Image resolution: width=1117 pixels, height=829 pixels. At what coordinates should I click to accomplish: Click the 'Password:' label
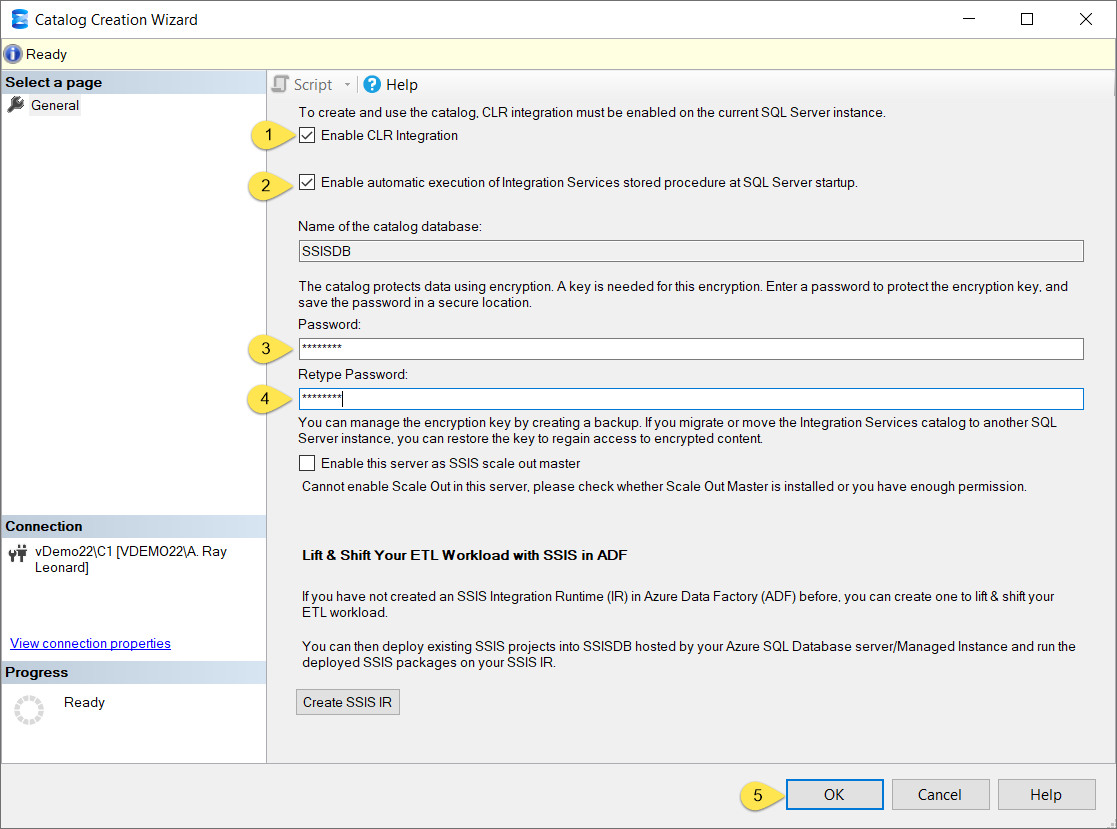point(329,325)
